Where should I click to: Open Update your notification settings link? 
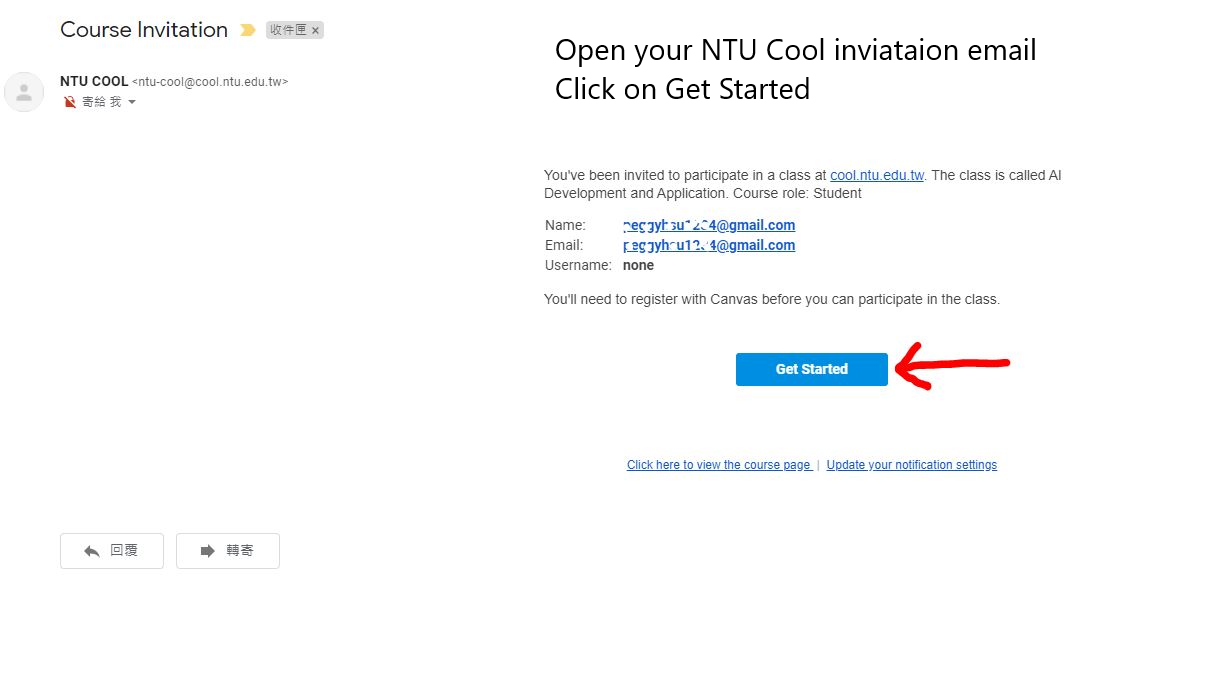click(912, 465)
